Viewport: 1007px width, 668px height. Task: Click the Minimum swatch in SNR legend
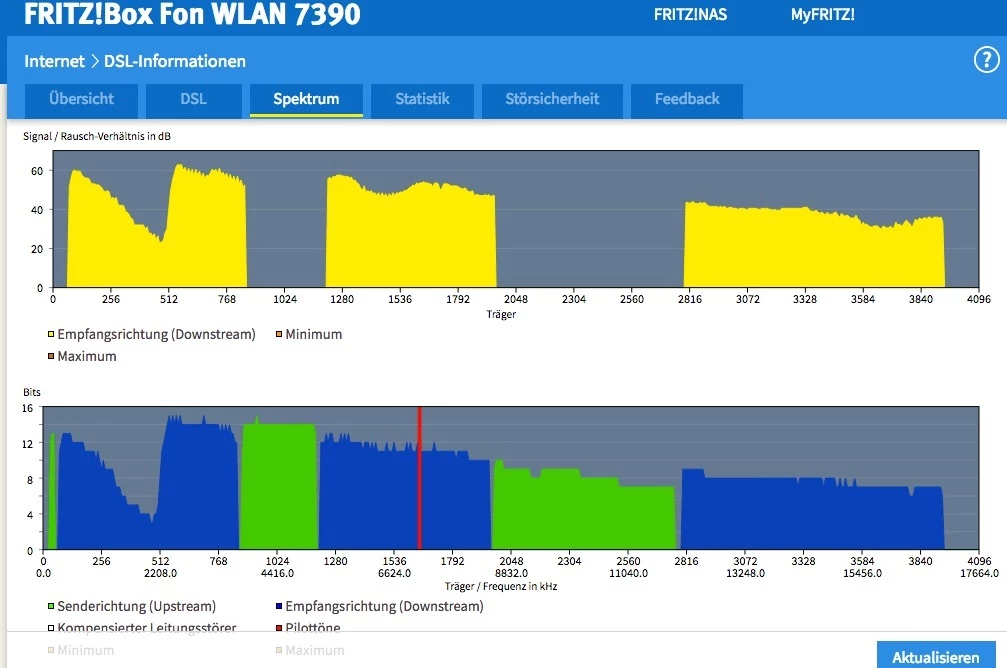279,334
